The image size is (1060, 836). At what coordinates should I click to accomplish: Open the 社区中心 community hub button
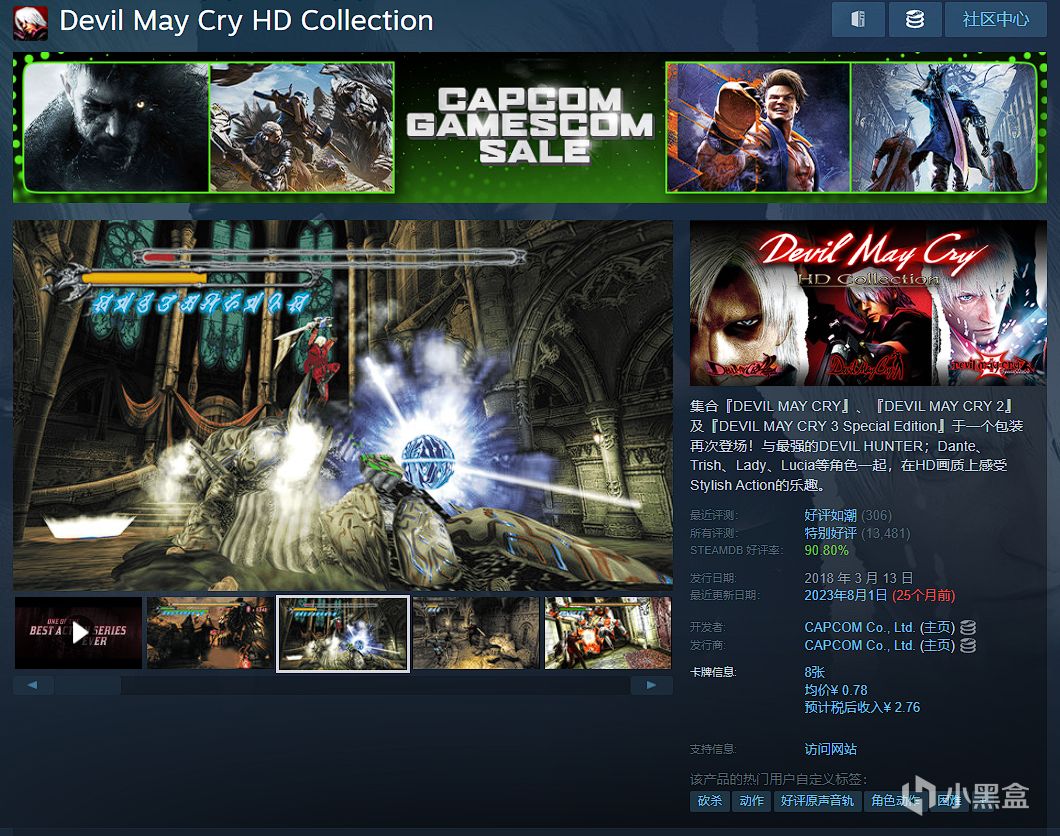pyautogui.click(x=995, y=19)
